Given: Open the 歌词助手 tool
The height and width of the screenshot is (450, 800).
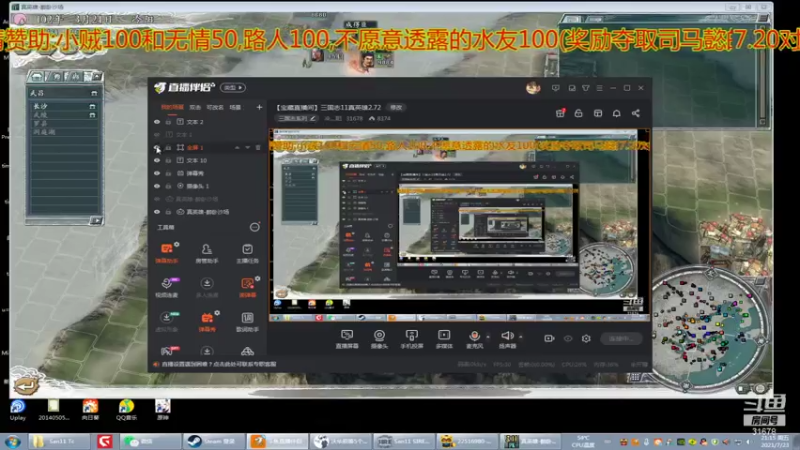Looking at the screenshot, I should tap(247, 321).
